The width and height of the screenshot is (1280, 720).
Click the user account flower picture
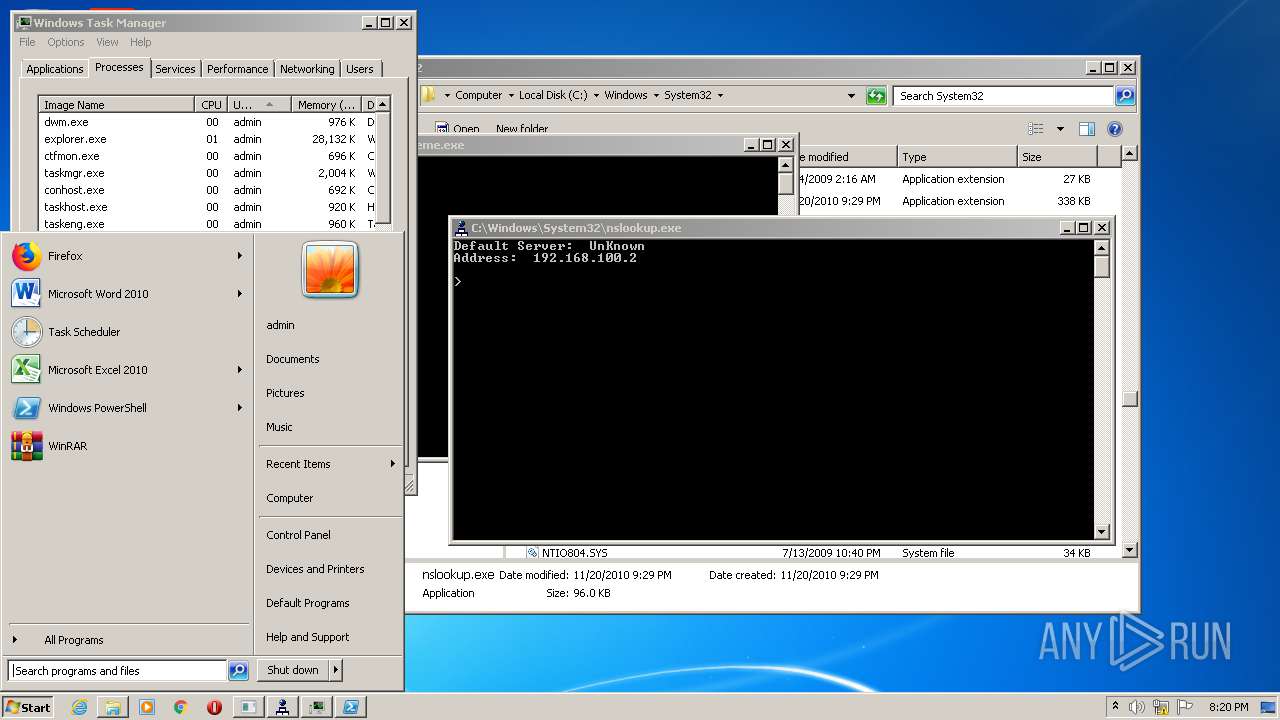point(330,270)
